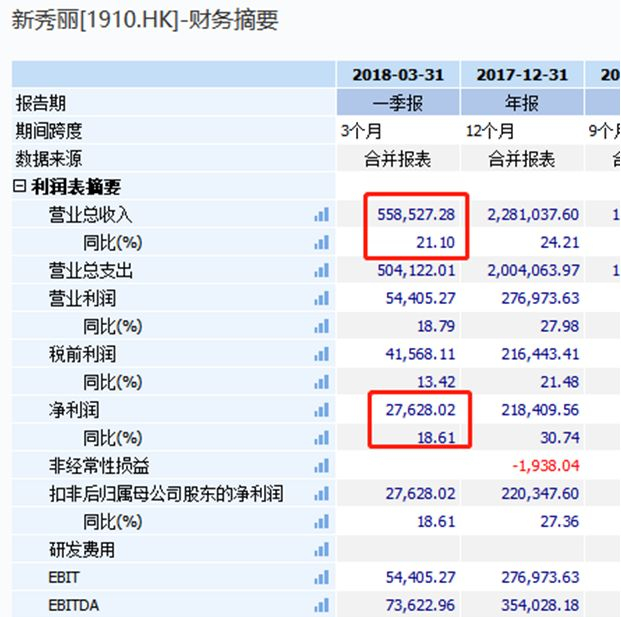Open chart icon for 扣非后 同比(%) row

tap(322, 522)
